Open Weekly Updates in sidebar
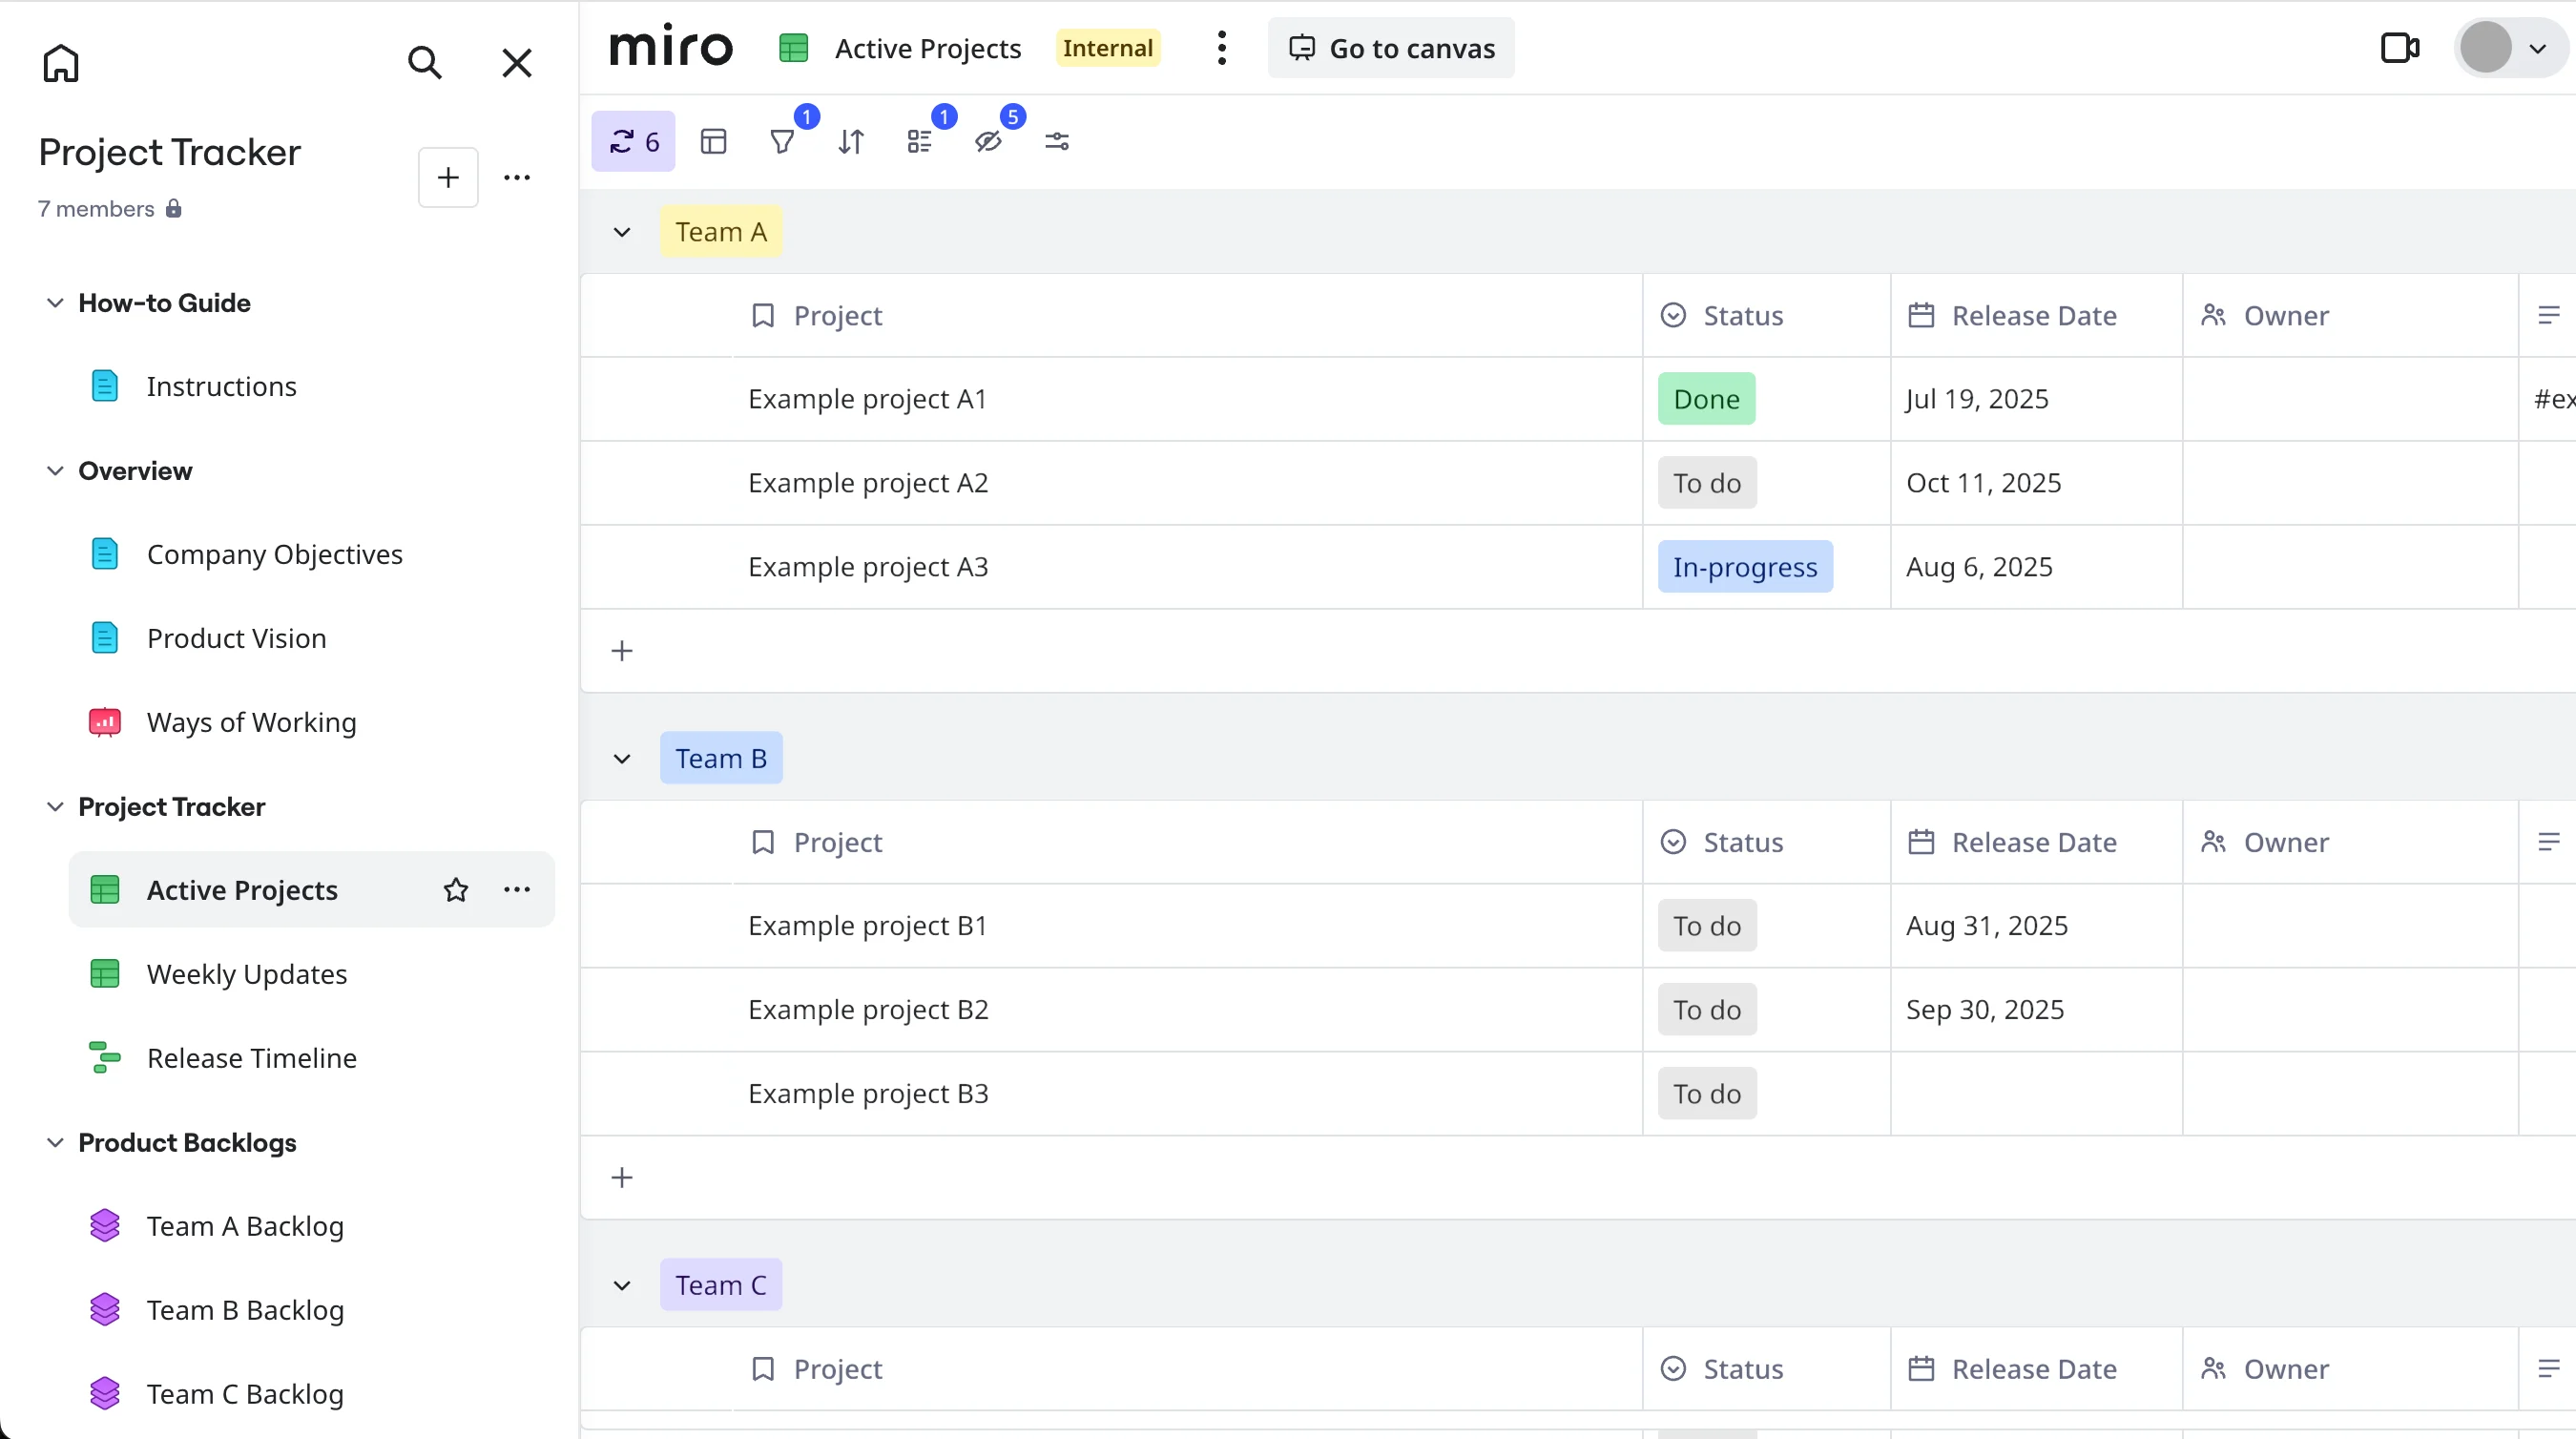2576x1439 pixels. [247, 974]
